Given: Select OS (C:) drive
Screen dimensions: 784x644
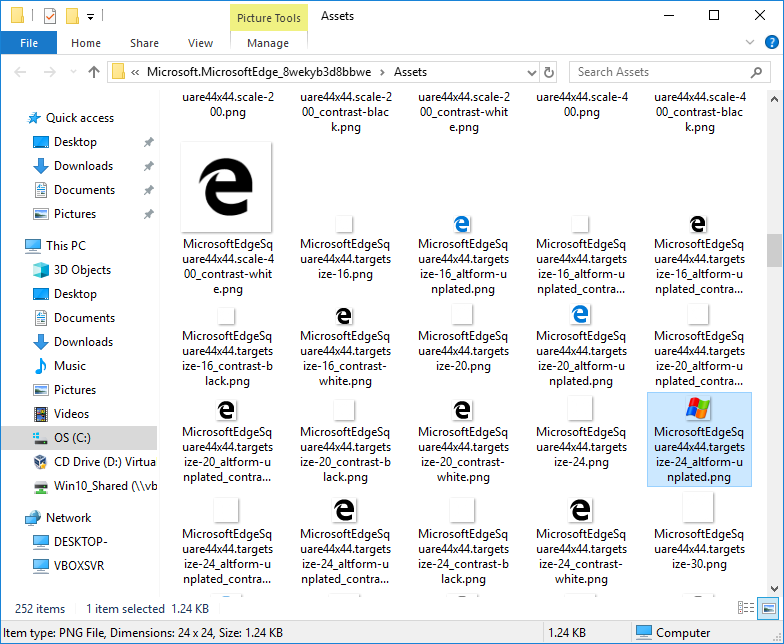Looking at the screenshot, I should [80, 438].
